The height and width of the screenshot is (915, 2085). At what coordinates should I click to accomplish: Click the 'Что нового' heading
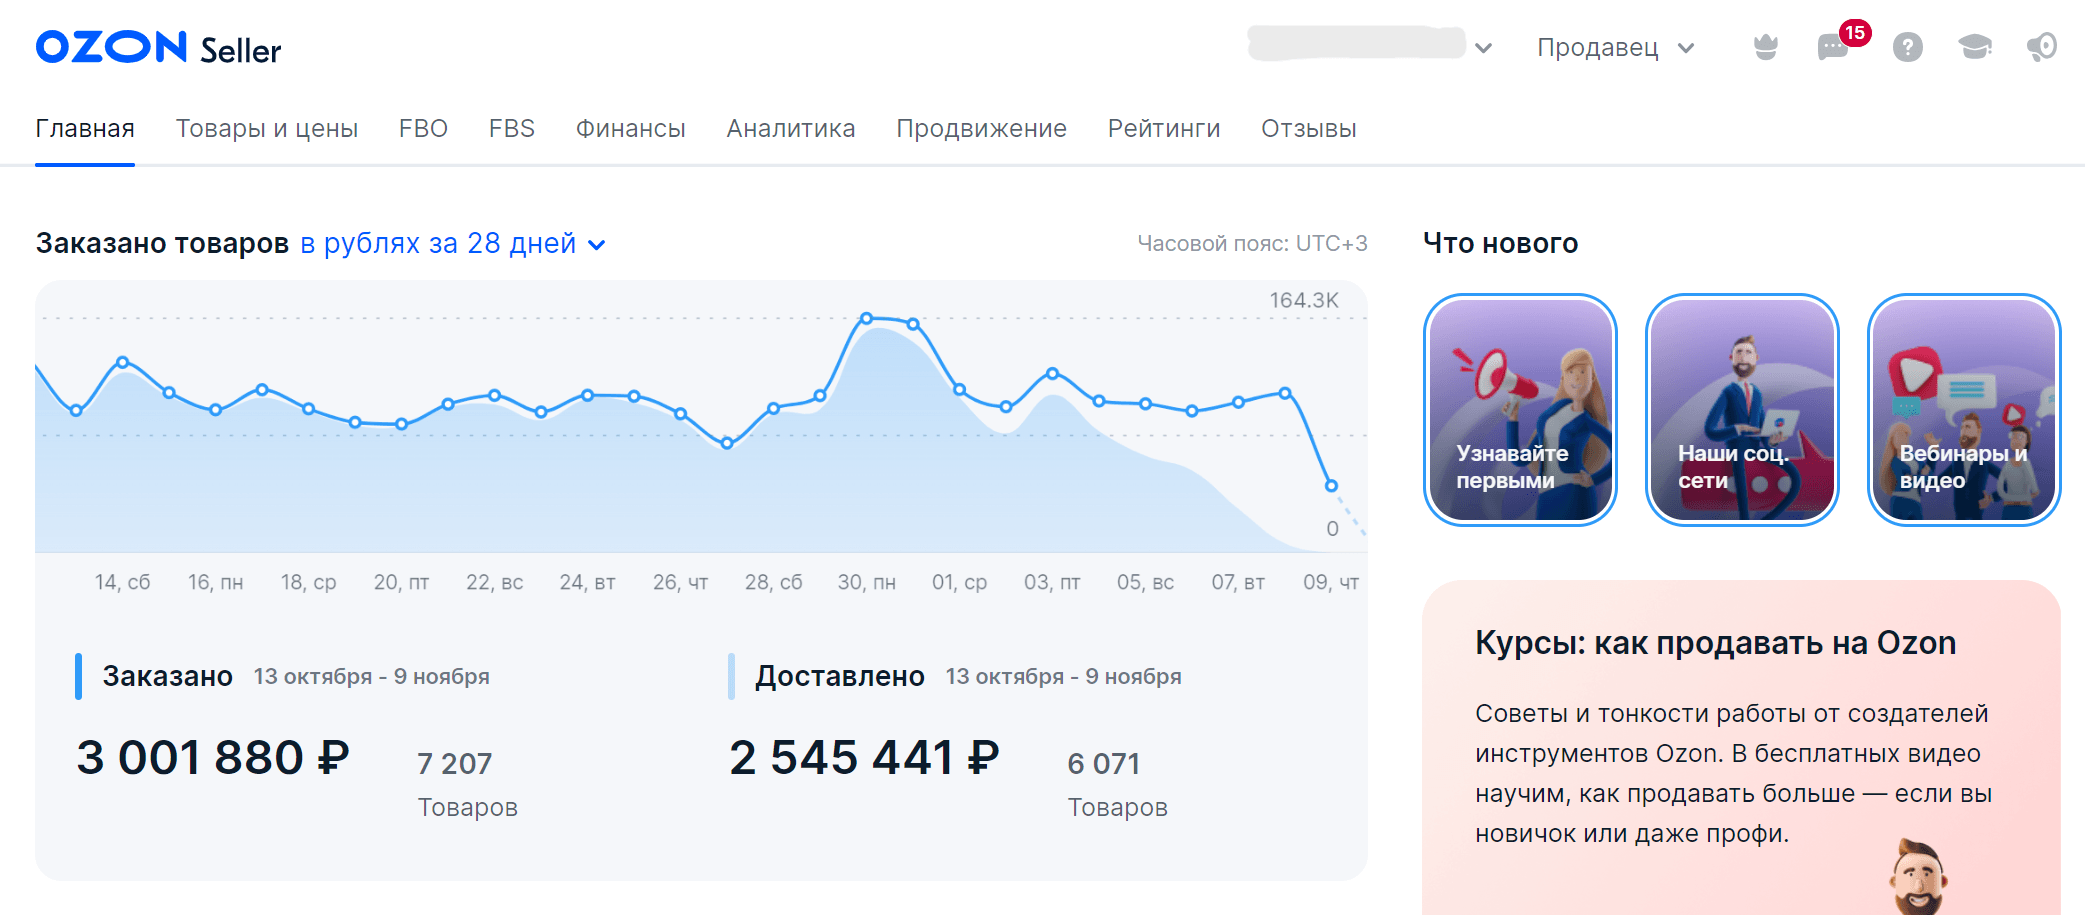coord(1501,243)
